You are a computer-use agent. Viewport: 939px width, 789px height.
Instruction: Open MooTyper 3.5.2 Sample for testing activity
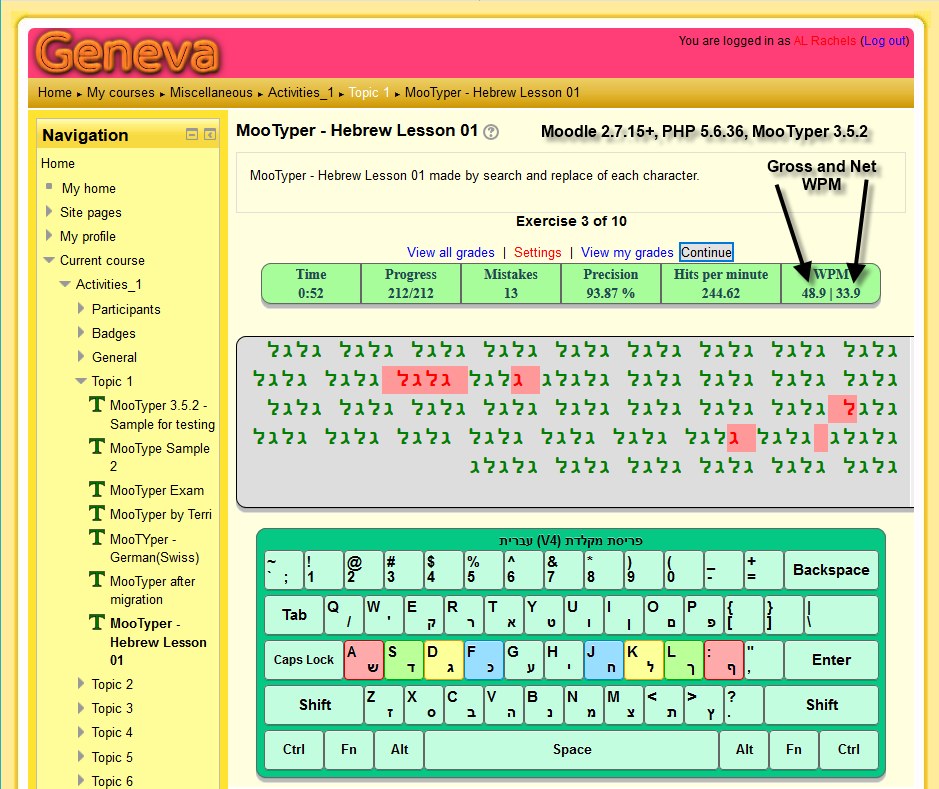tap(162, 414)
